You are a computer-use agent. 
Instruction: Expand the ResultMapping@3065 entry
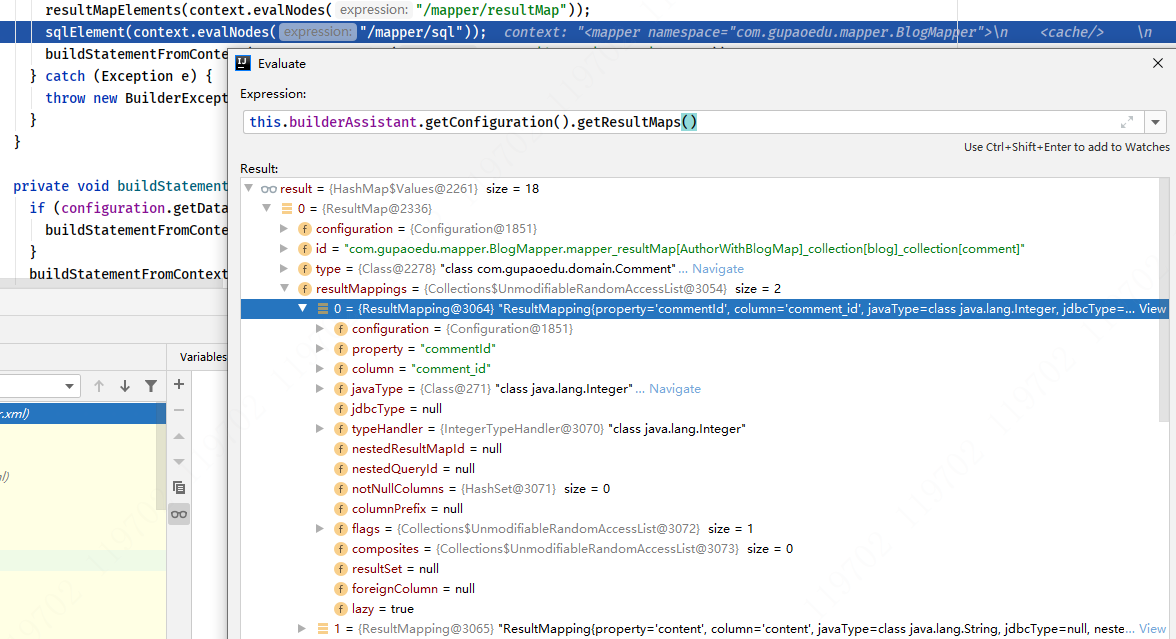coord(302,628)
